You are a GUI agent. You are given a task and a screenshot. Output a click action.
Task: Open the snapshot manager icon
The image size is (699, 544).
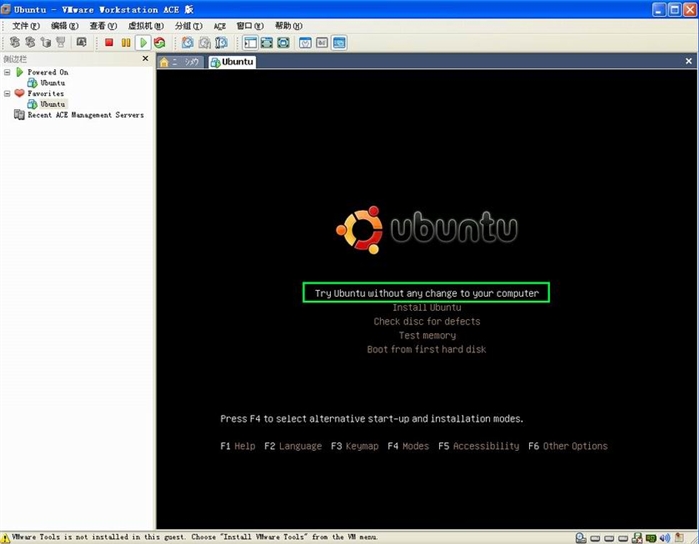(222, 42)
